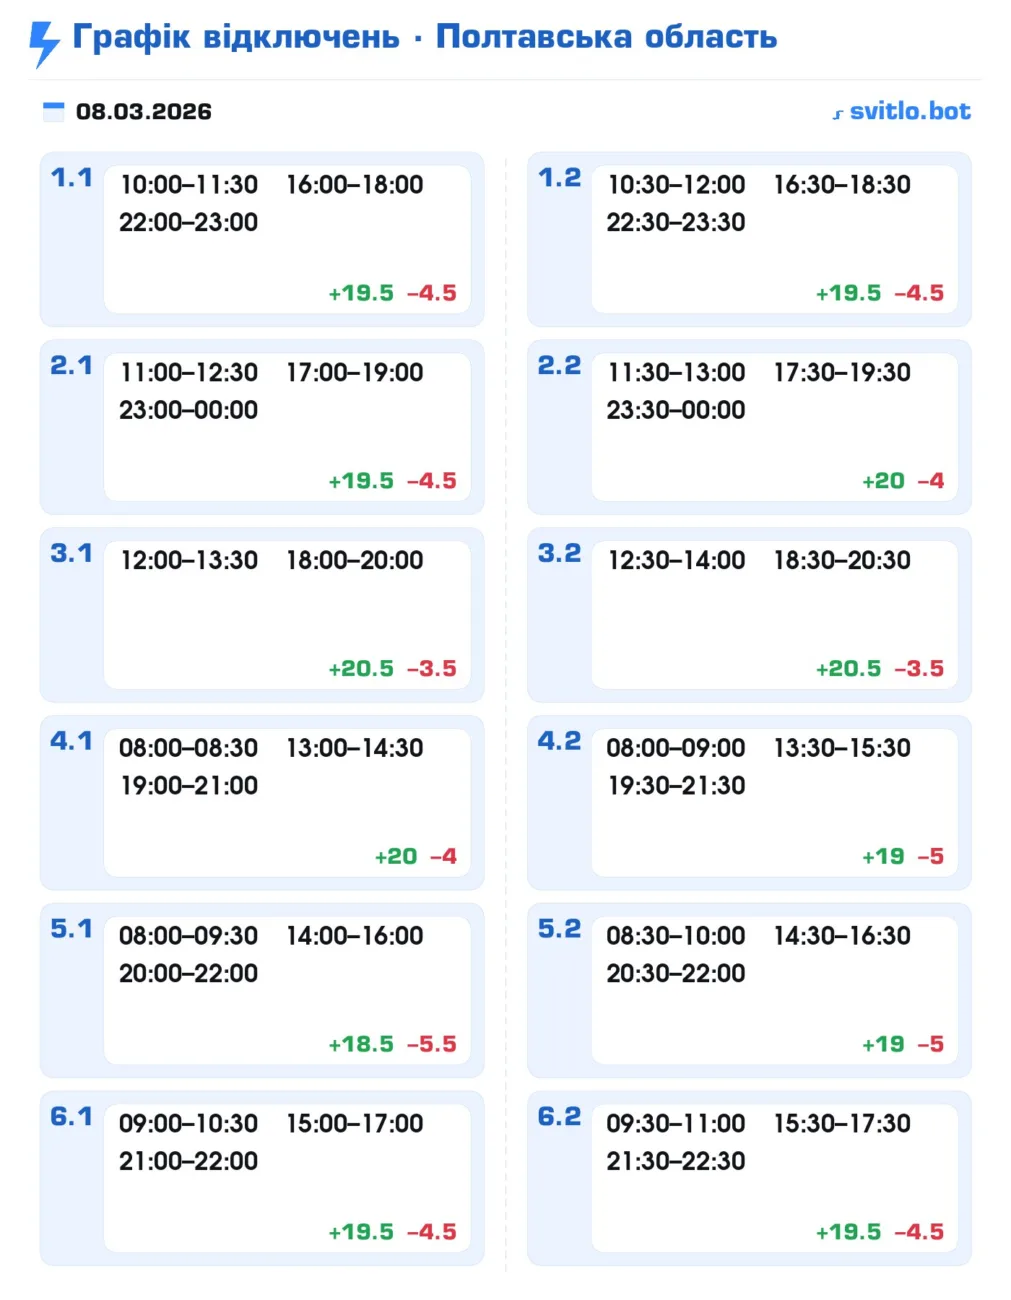Image resolution: width=1011 pixels, height=1300 pixels.
Task: Select queue 2.1 label
Action: click(71, 366)
